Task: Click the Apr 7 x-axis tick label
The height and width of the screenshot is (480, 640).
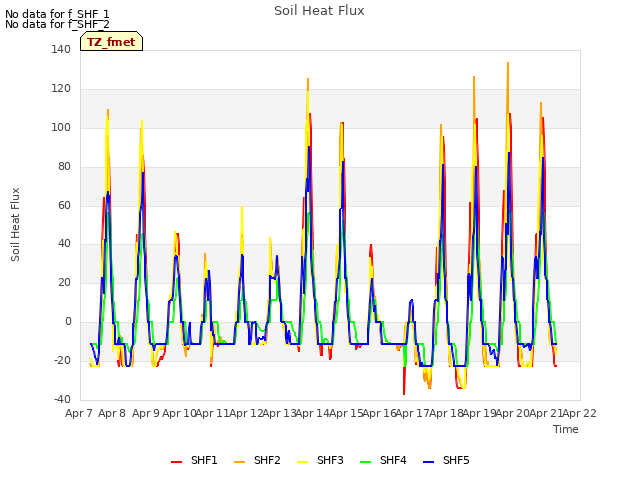Action: pos(79,413)
